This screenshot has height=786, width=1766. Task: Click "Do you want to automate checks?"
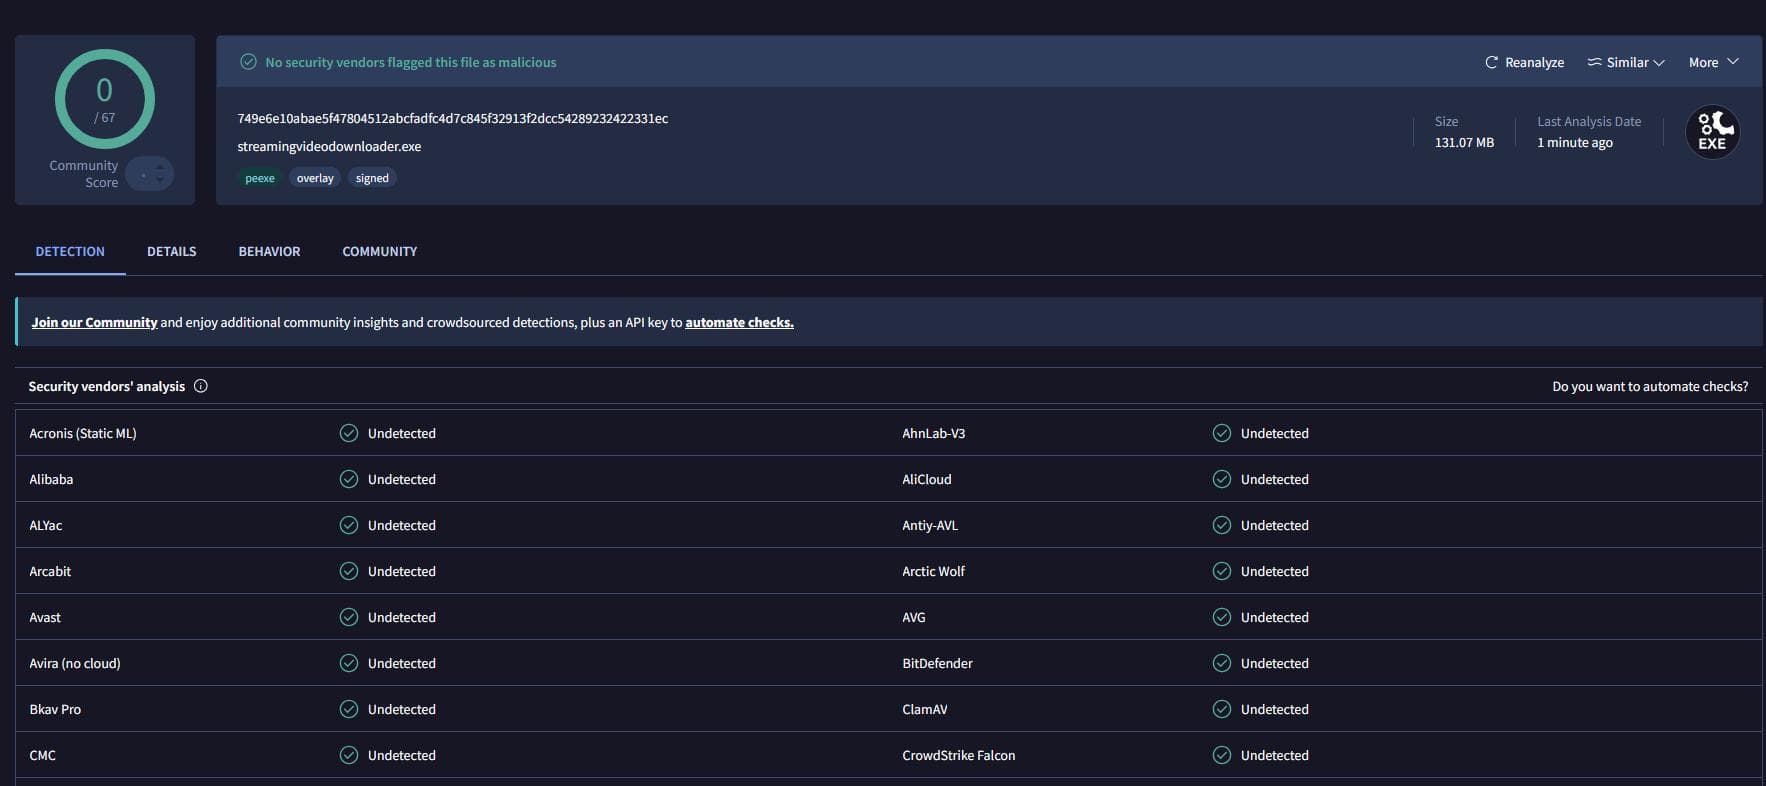click(x=1650, y=386)
